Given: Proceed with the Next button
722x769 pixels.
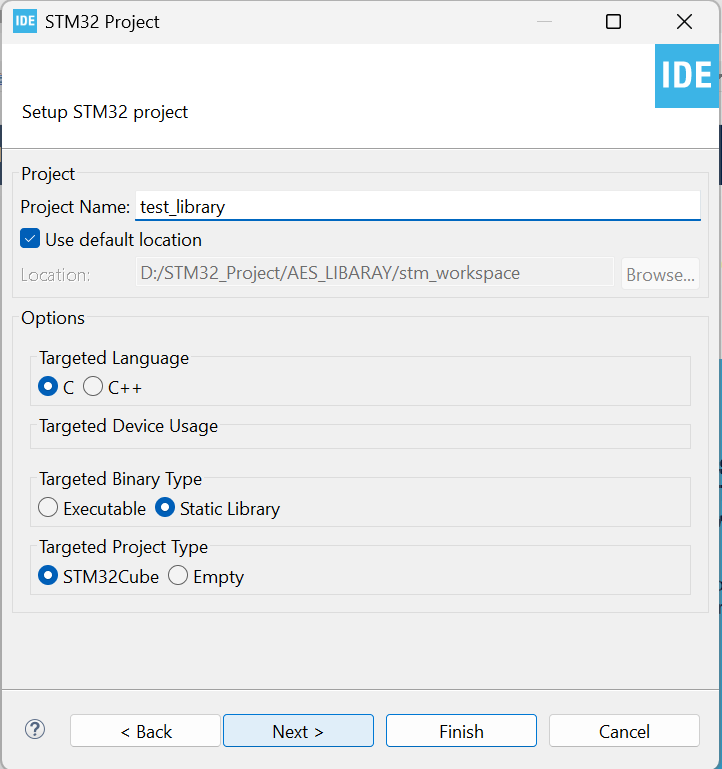Looking at the screenshot, I should coord(298,731).
